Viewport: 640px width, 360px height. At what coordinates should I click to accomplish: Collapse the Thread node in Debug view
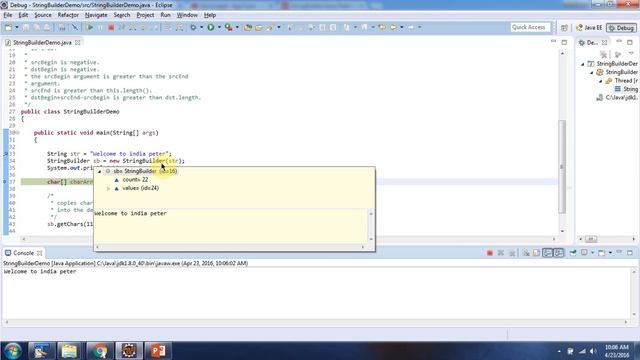click(600, 81)
